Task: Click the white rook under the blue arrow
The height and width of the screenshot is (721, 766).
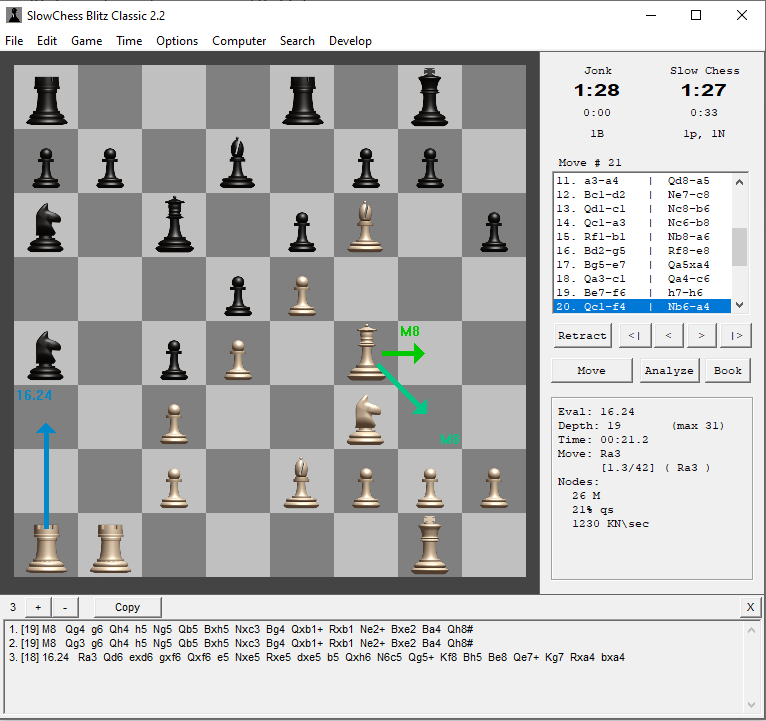Action: click(46, 545)
